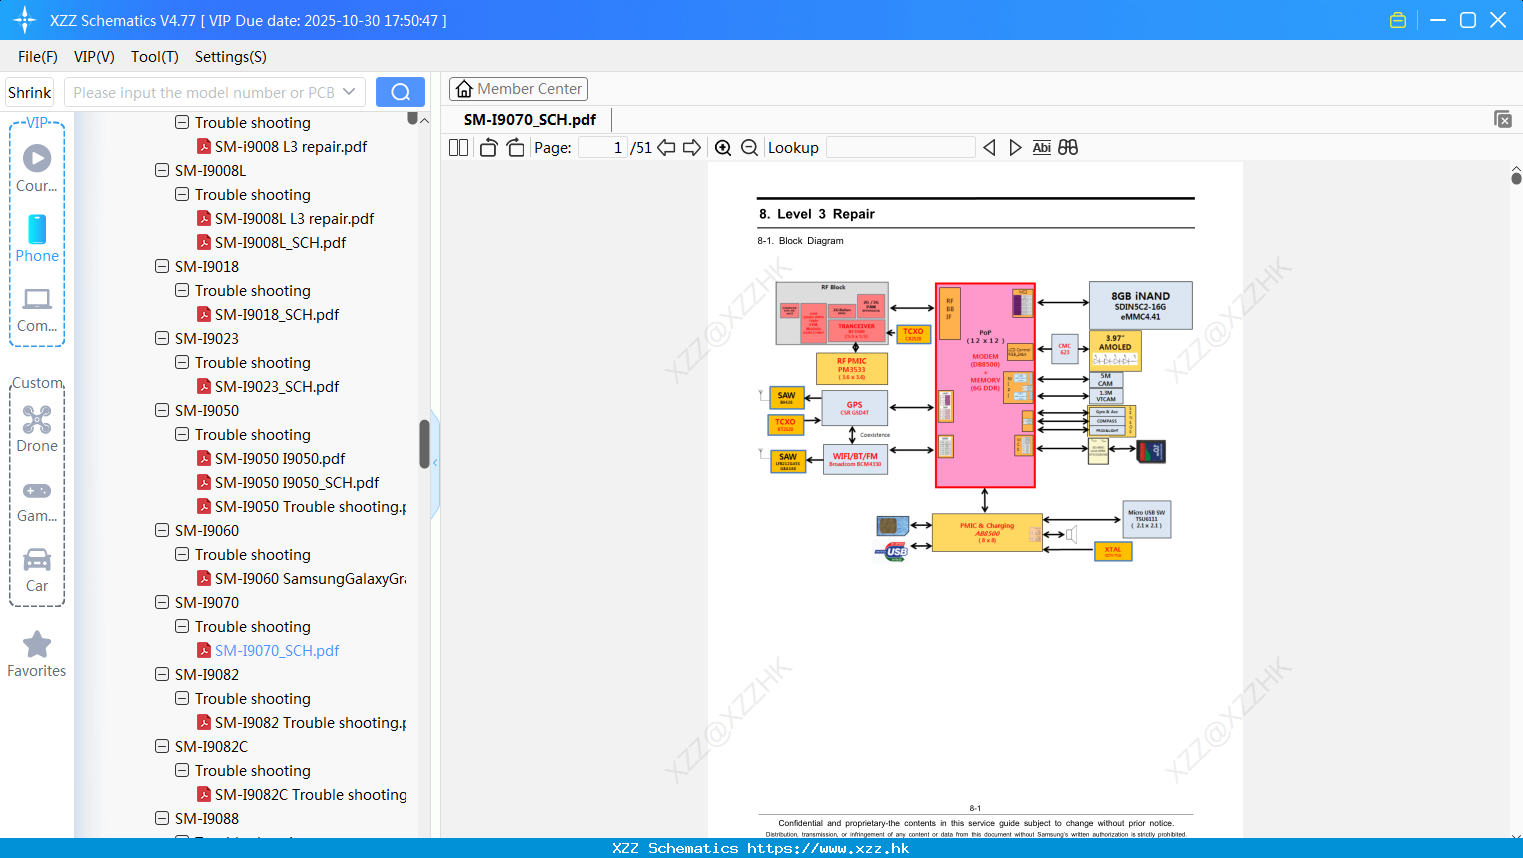Open the Game console category
This screenshot has height=858, width=1523.
tap(37, 500)
